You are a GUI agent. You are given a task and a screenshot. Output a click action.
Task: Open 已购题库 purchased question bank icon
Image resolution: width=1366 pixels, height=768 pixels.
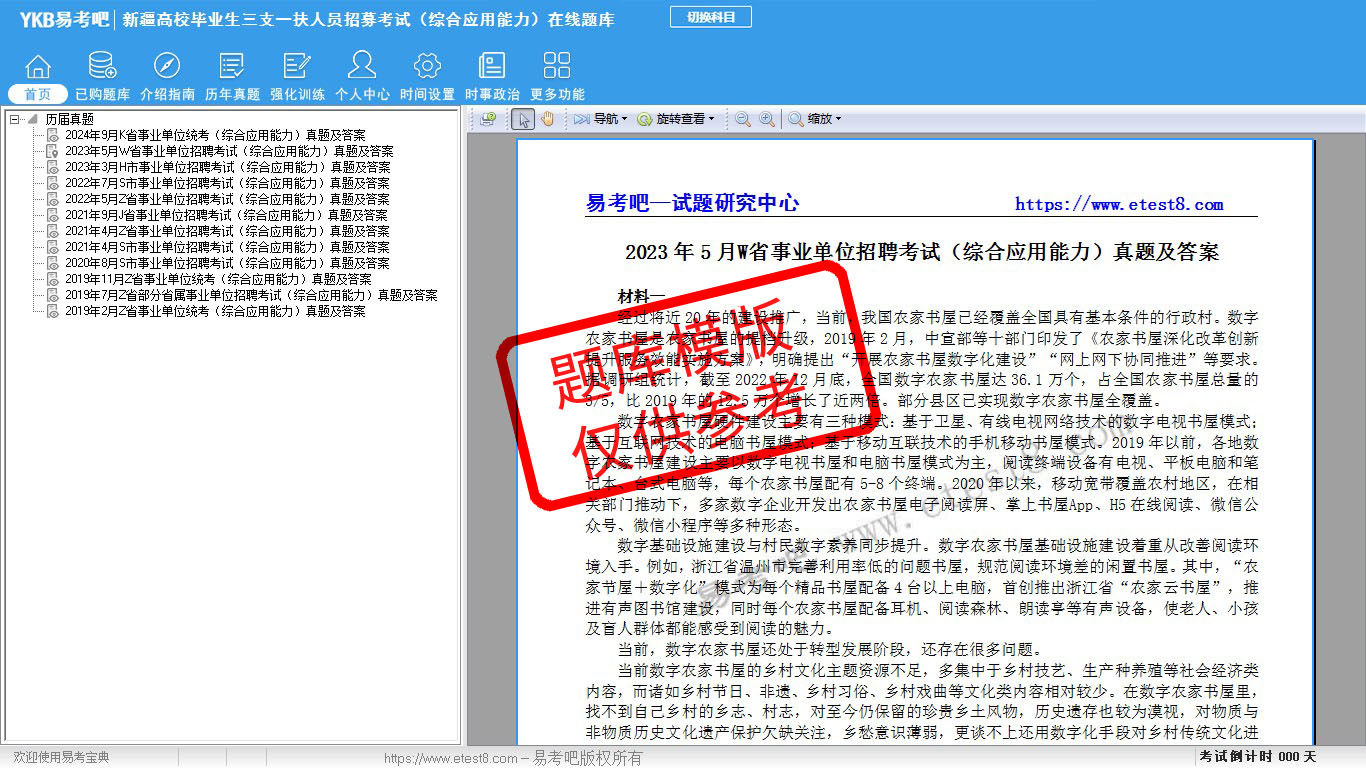pos(102,67)
